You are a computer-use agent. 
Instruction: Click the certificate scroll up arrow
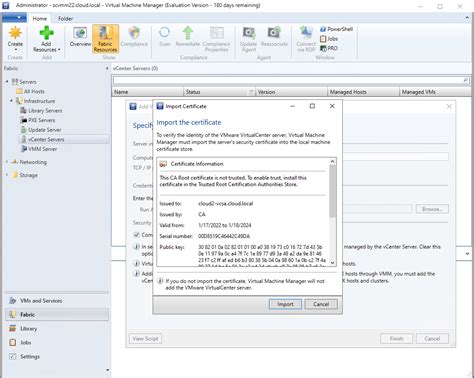tap(332, 162)
